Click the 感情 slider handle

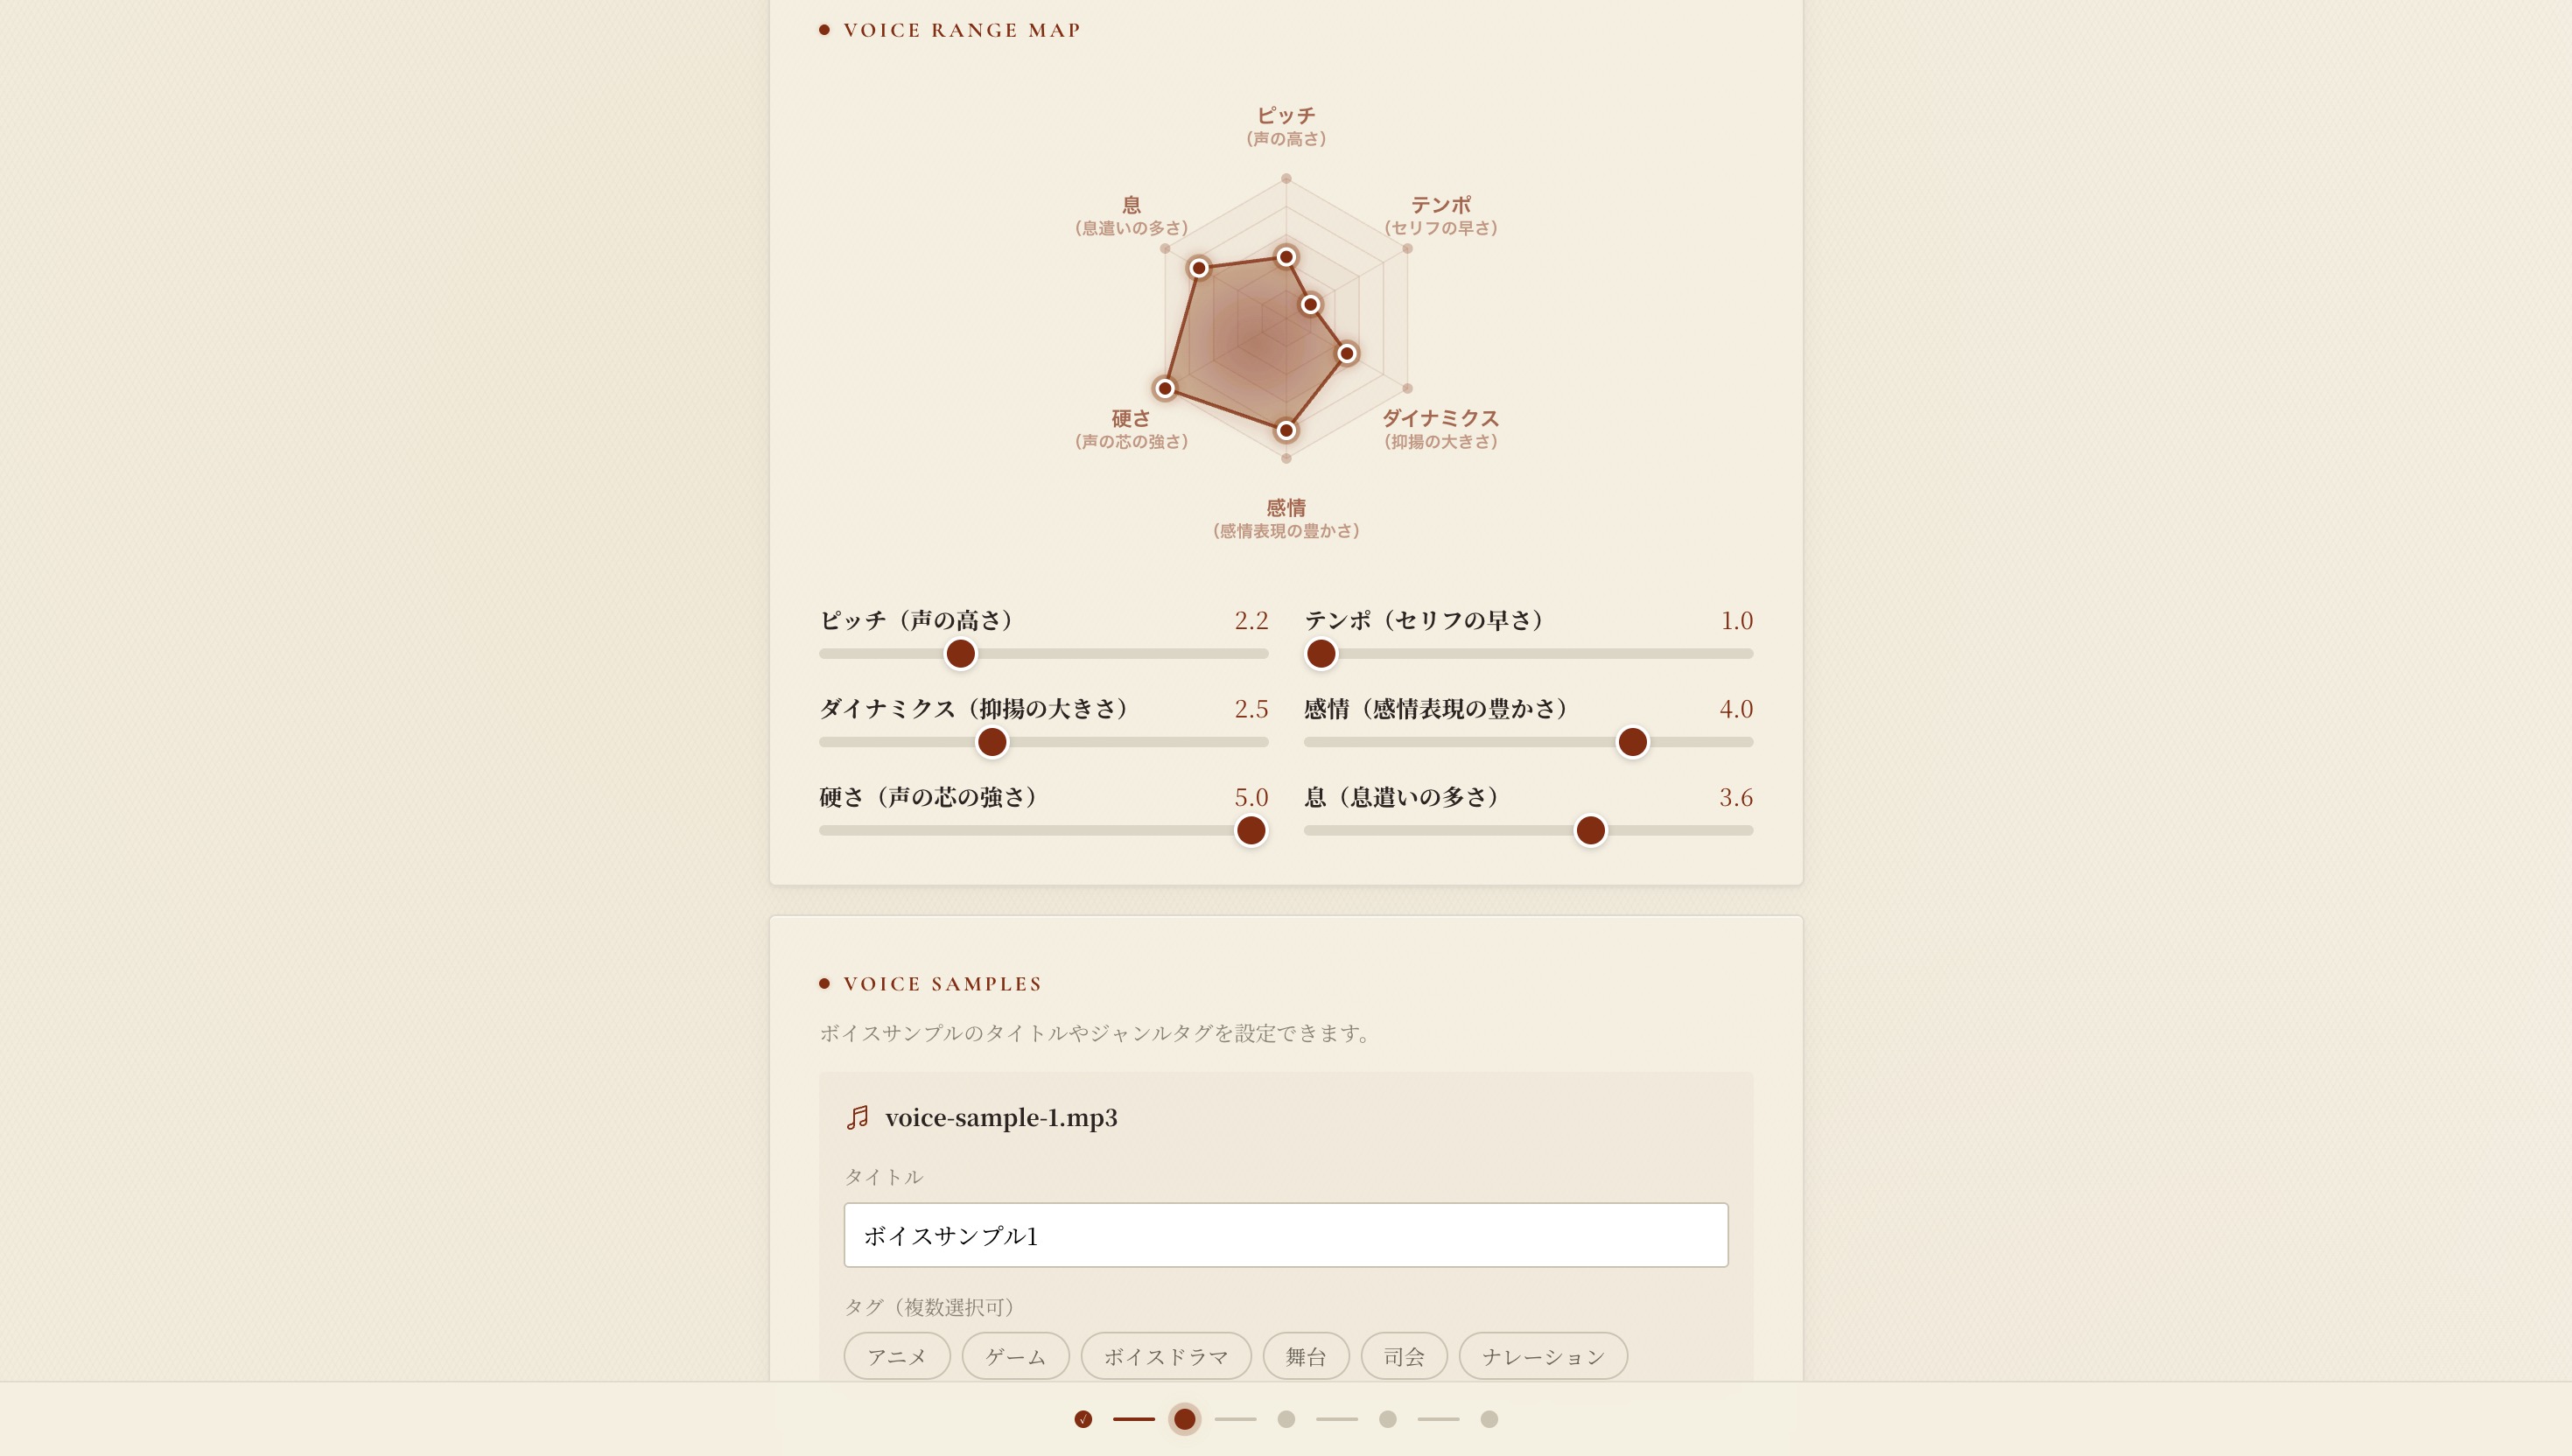[1633, 742]
